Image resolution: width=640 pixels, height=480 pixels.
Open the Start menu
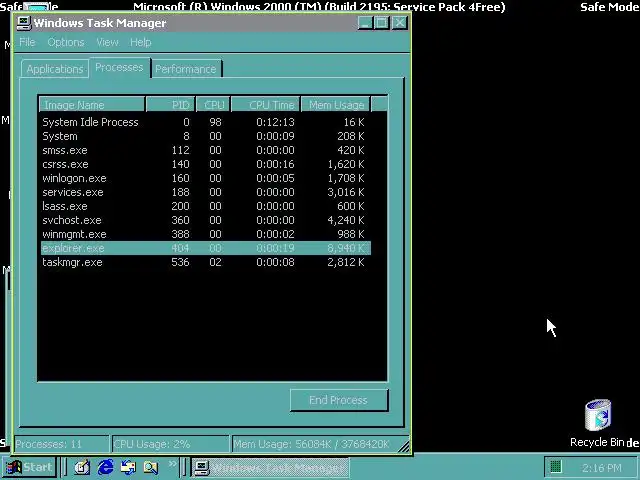click(29, 467)
